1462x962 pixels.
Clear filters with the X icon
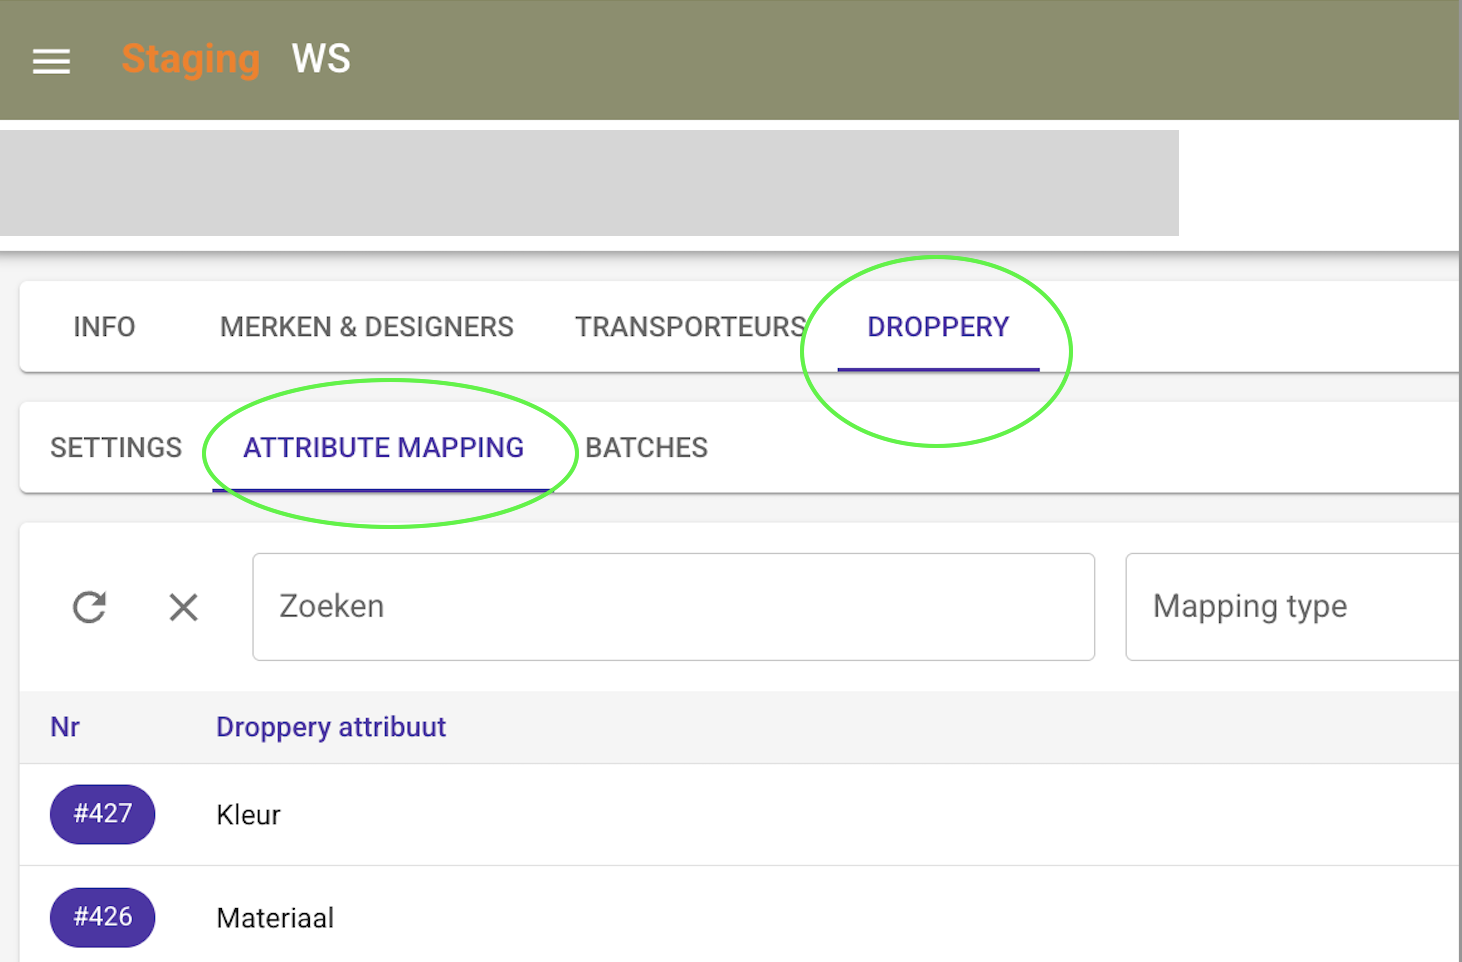pyautogui.click(x=183, y=607)
